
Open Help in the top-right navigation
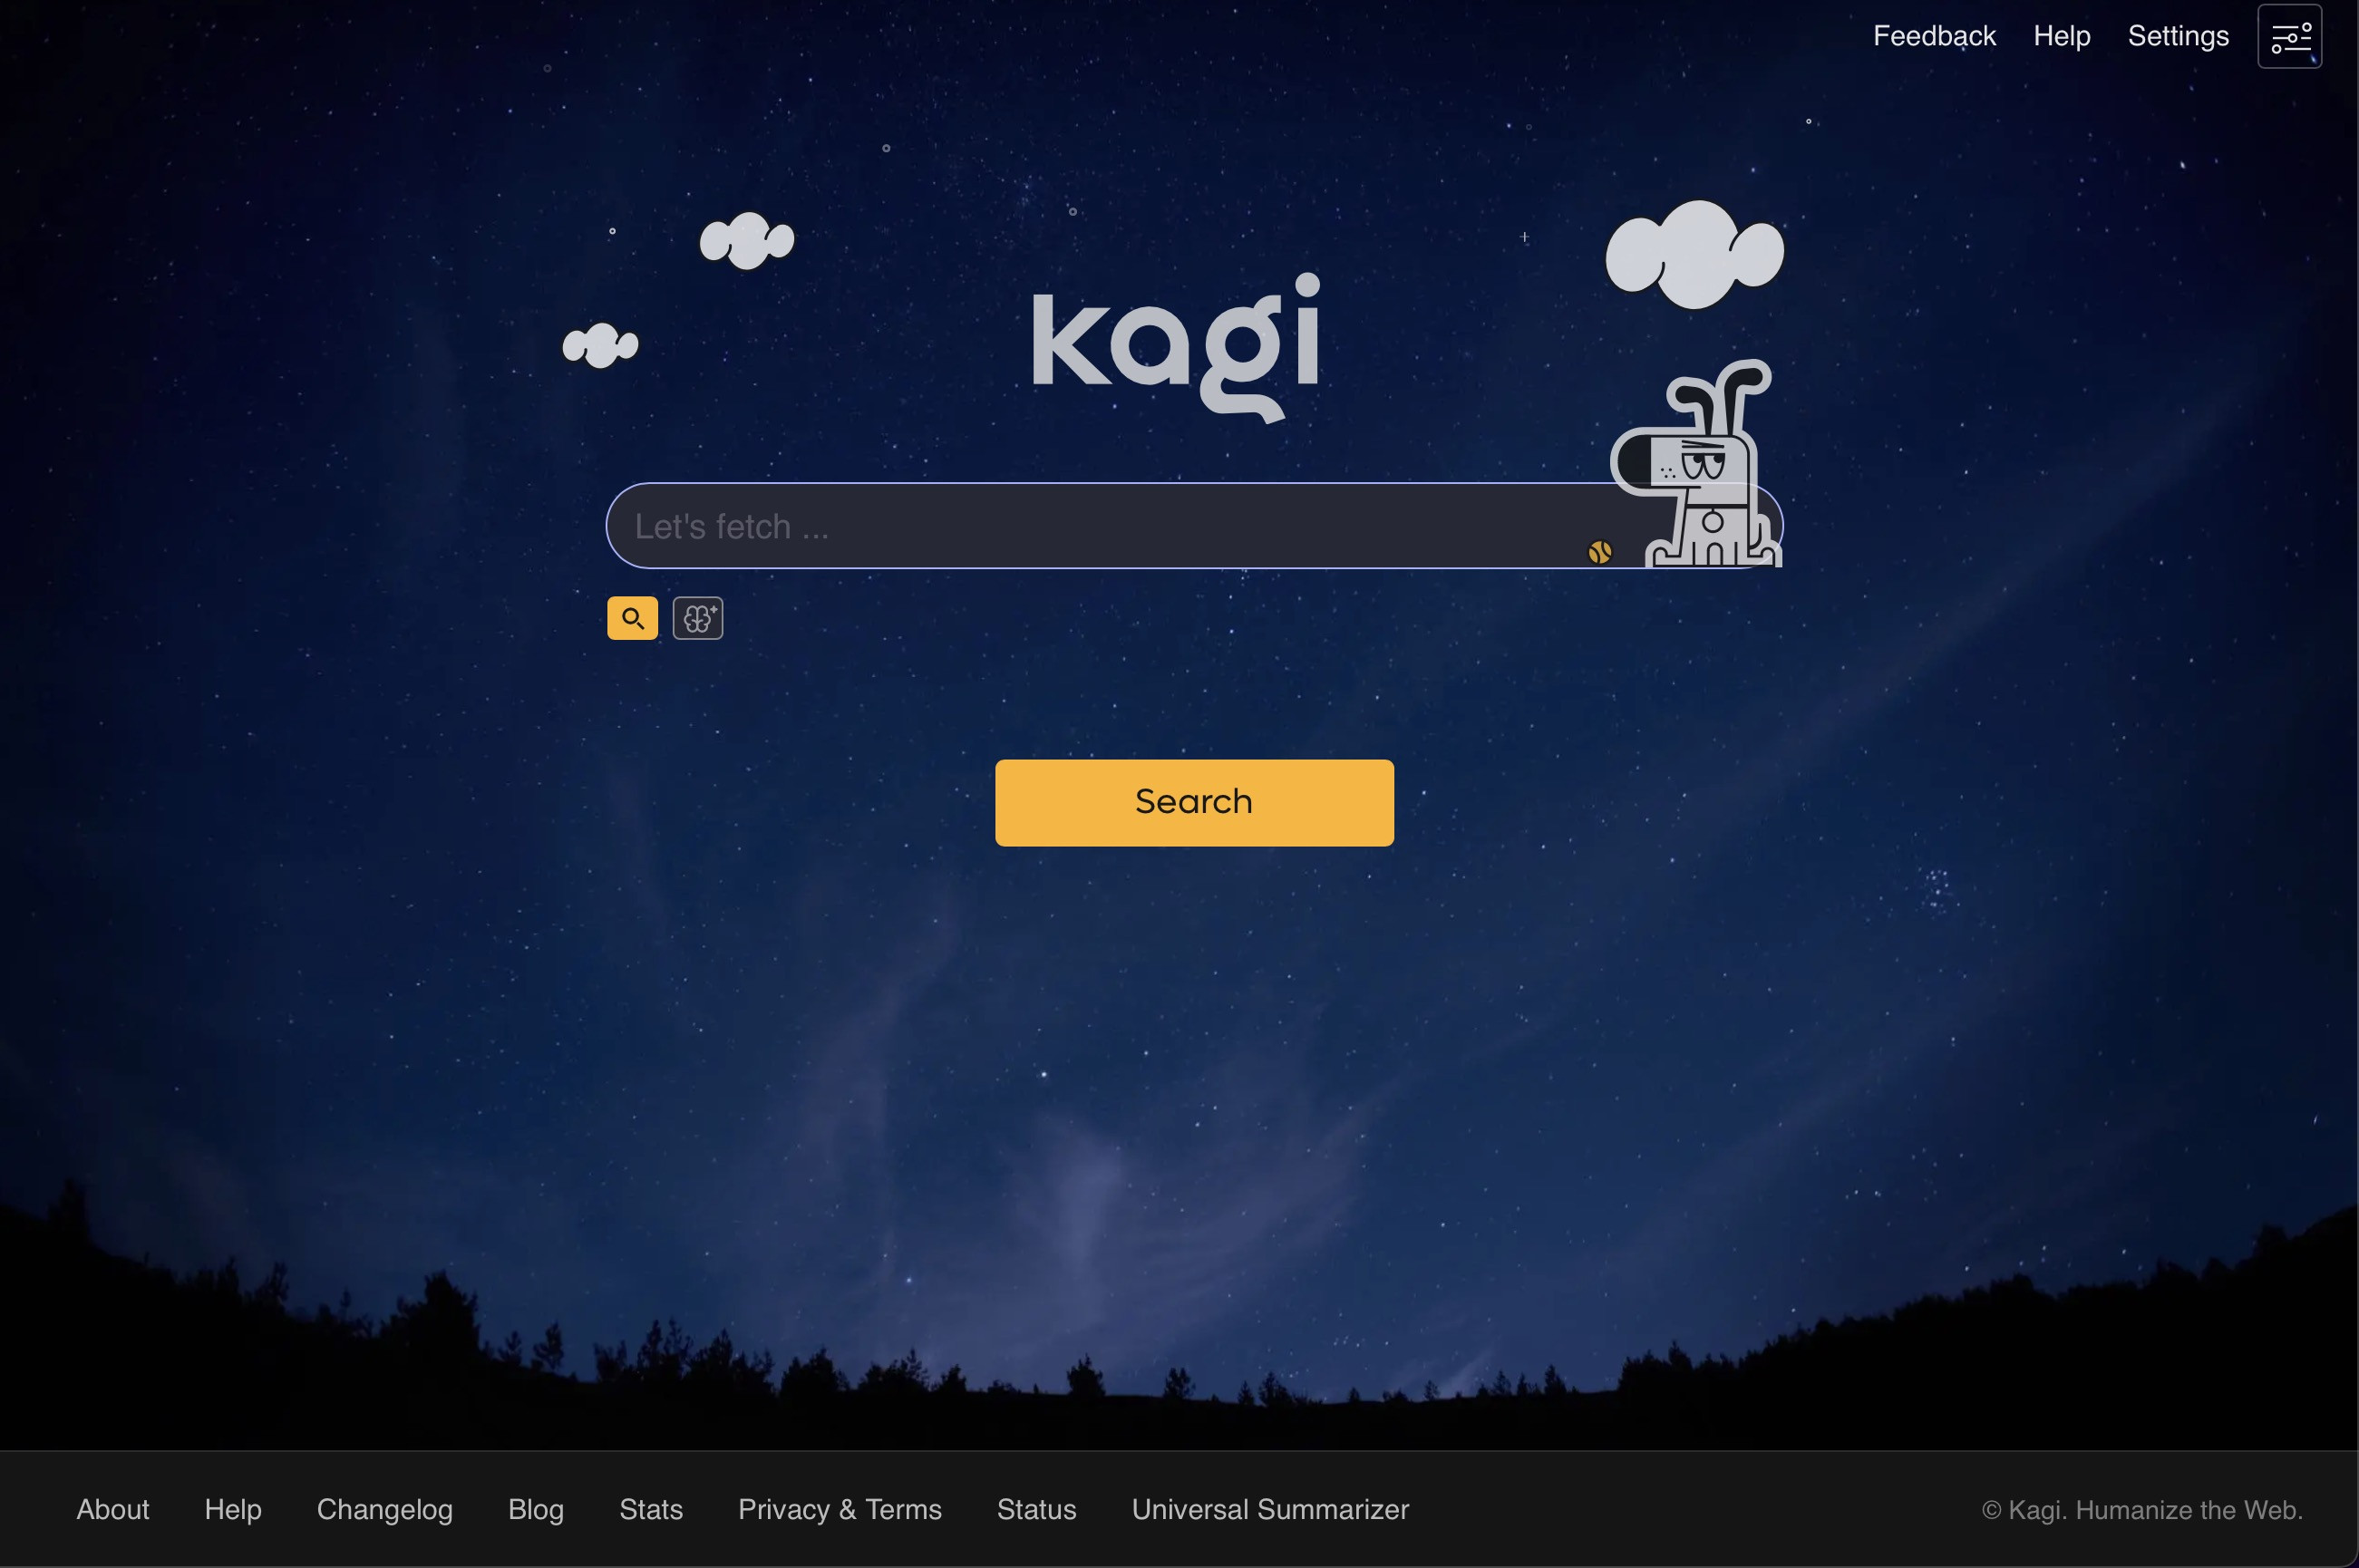click(2061, 36)
